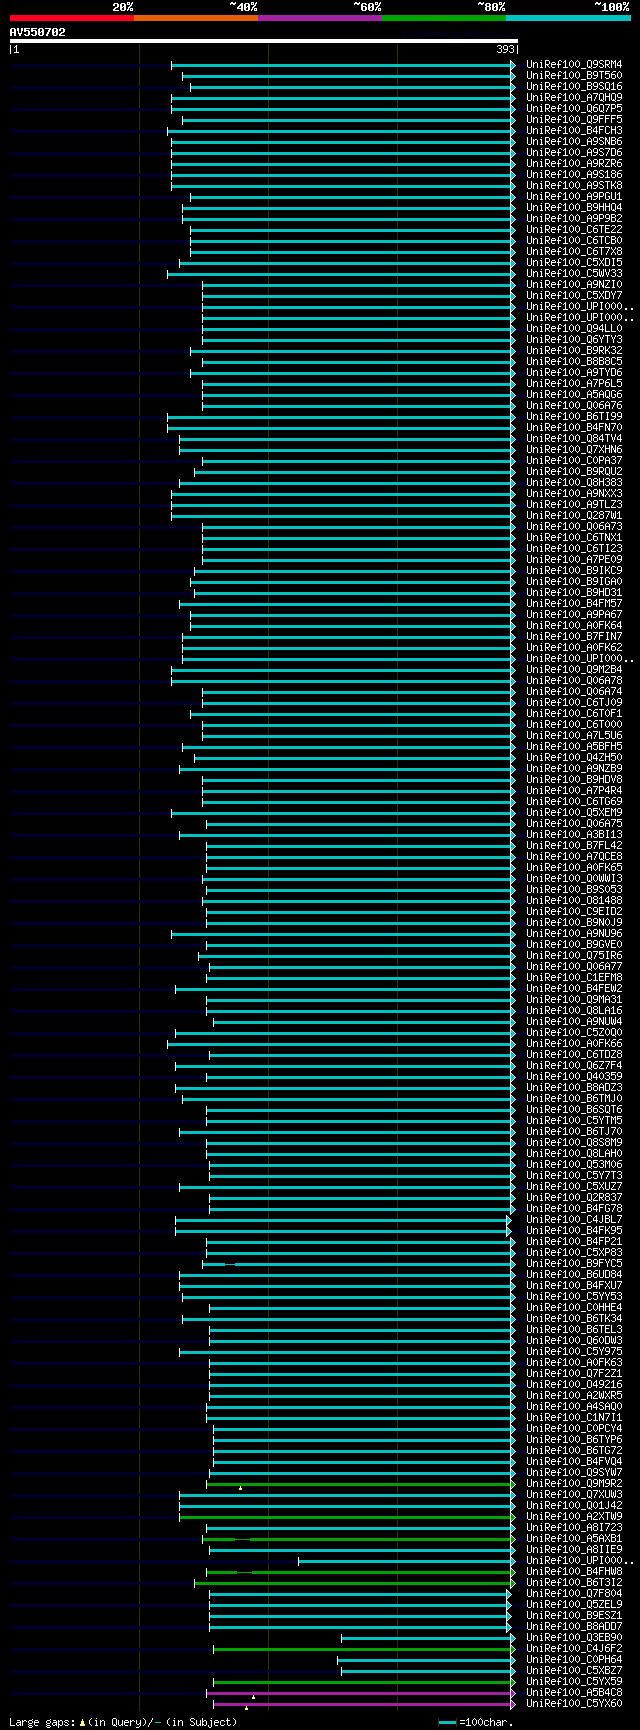
Task: Click the UniRef100_C6TE22 entry
Action: coord(574,230)
